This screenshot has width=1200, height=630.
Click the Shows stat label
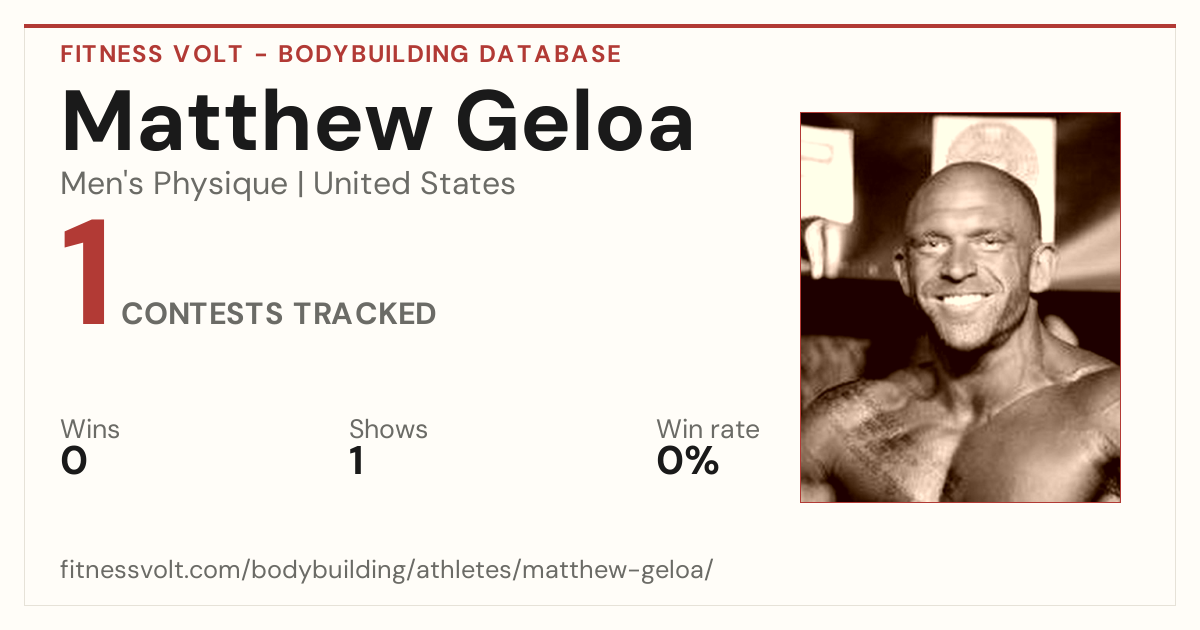tap(388, 430)
